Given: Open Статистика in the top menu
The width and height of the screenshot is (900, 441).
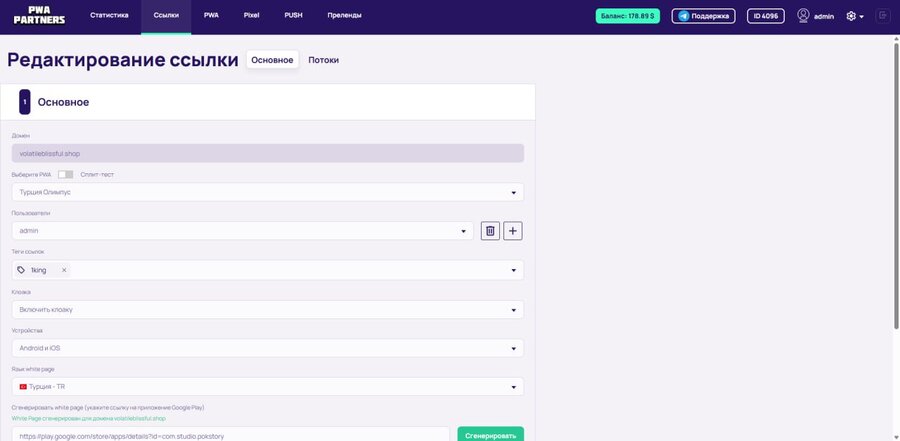Looking at the screenshot, I should [109, 16].
